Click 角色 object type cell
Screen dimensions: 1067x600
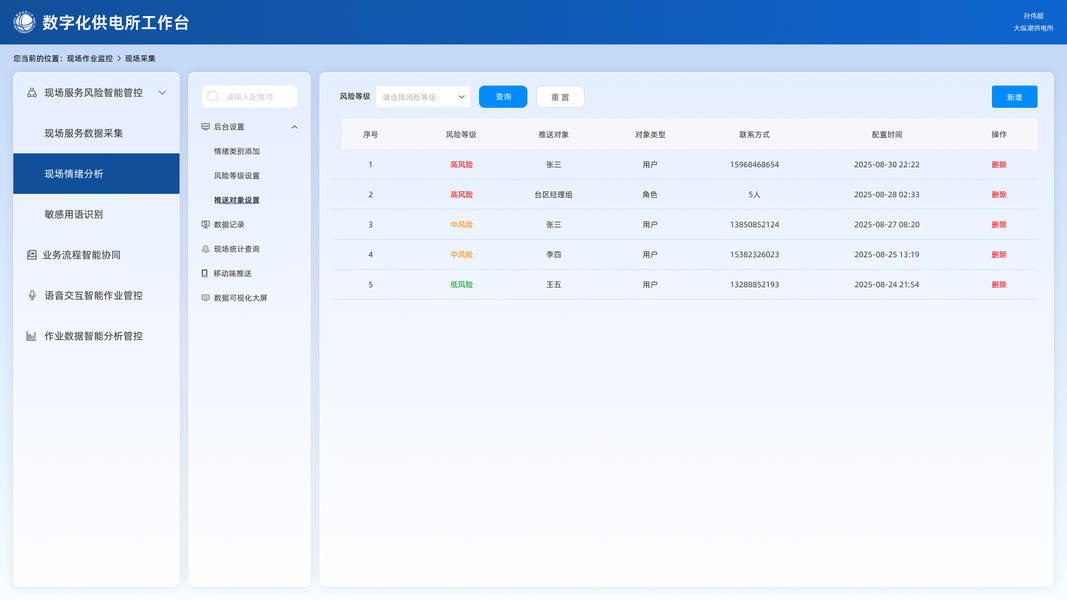point(650,195)
